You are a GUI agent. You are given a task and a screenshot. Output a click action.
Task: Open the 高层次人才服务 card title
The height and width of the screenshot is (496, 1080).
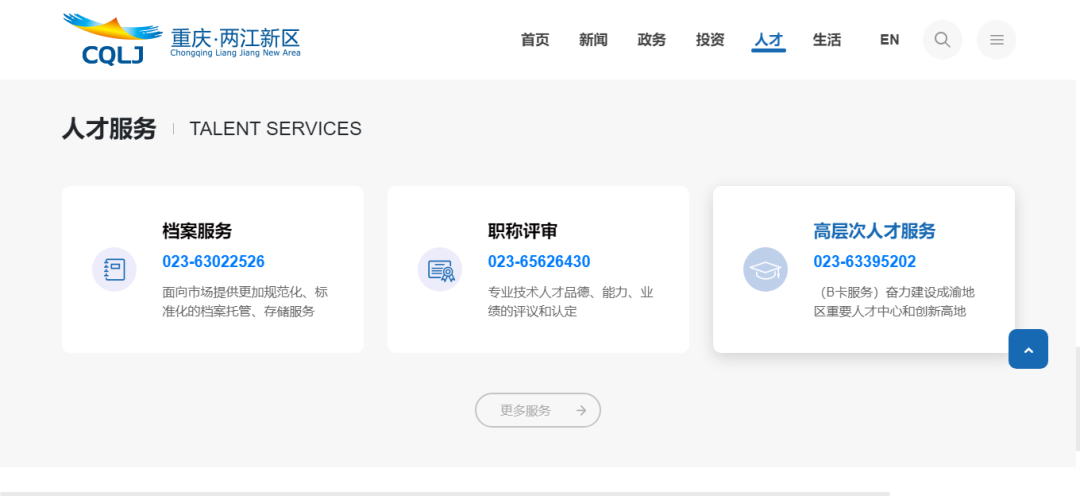pyautogui.click(x=874, y=231)
